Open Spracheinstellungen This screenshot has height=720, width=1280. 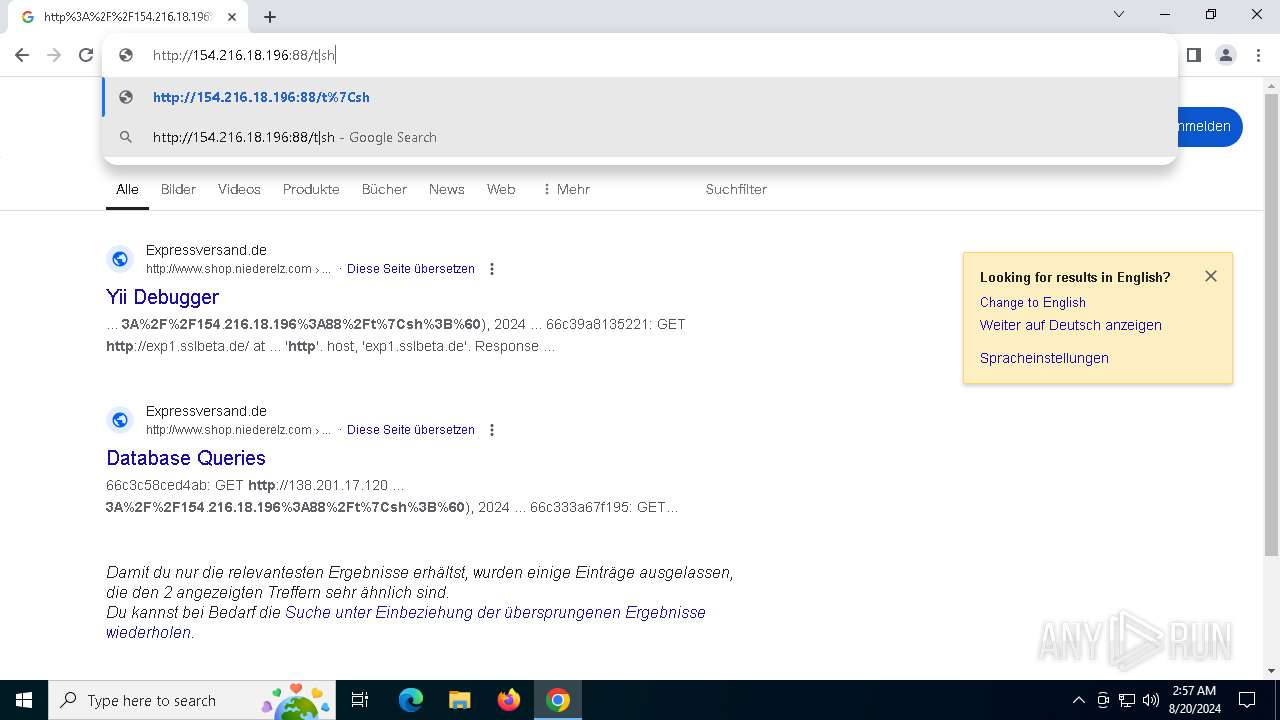click(1044, 358)
